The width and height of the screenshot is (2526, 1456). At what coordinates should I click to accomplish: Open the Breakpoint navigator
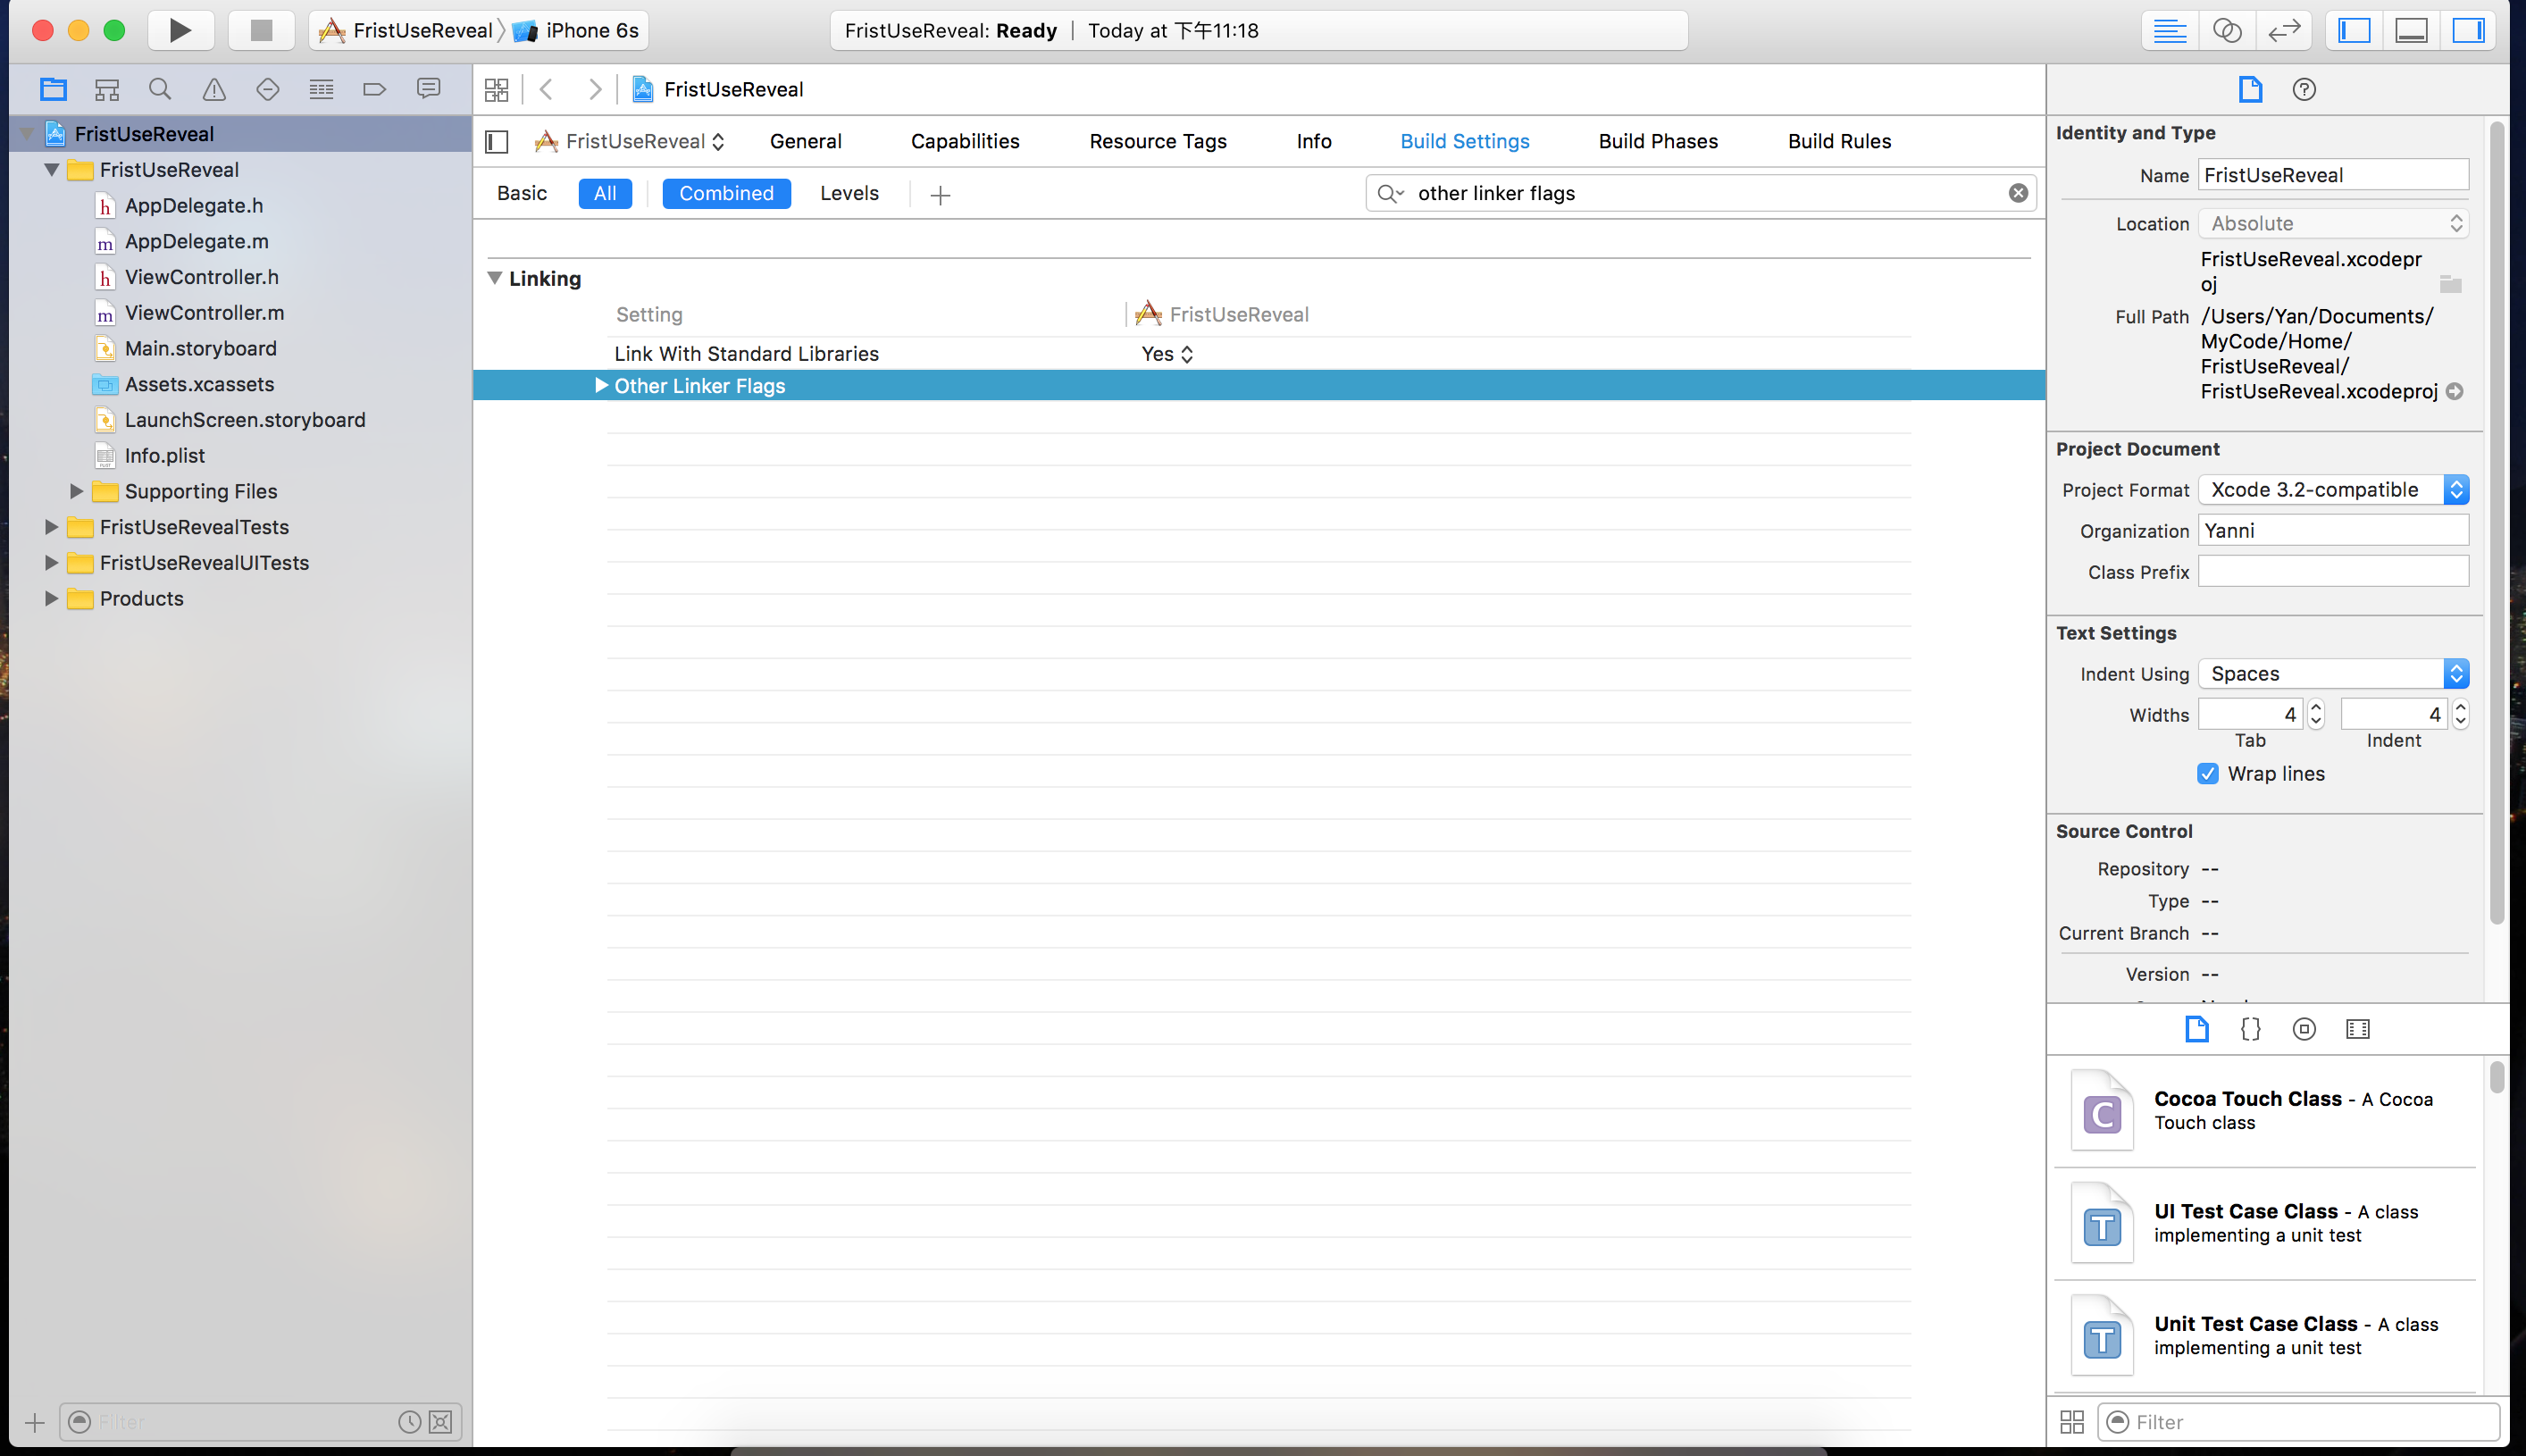coord(374,89)
